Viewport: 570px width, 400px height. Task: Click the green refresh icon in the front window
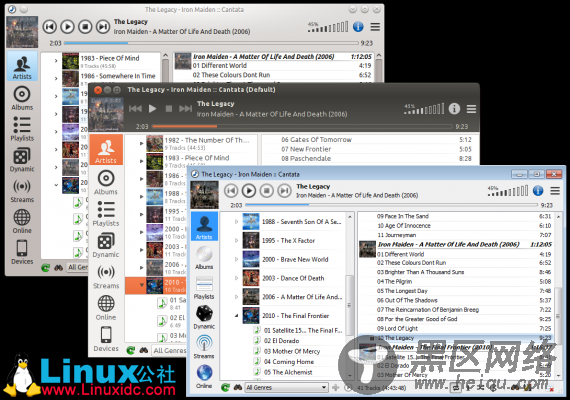coord(225,387)
